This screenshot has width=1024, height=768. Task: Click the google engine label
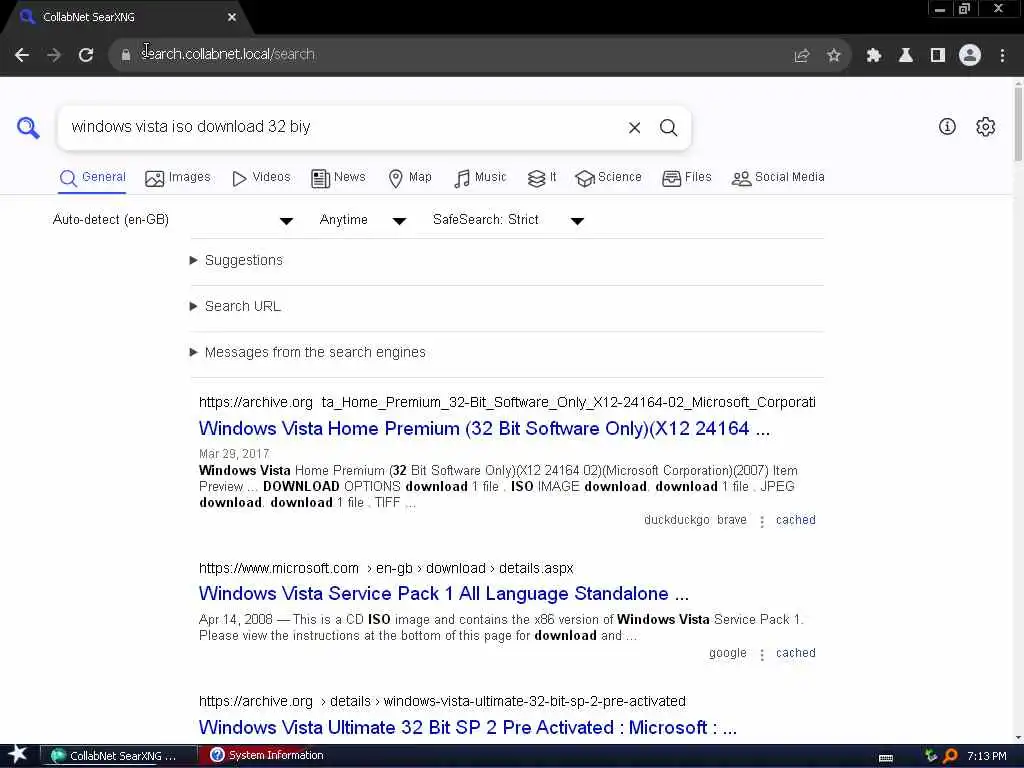[x=728, y=654]
